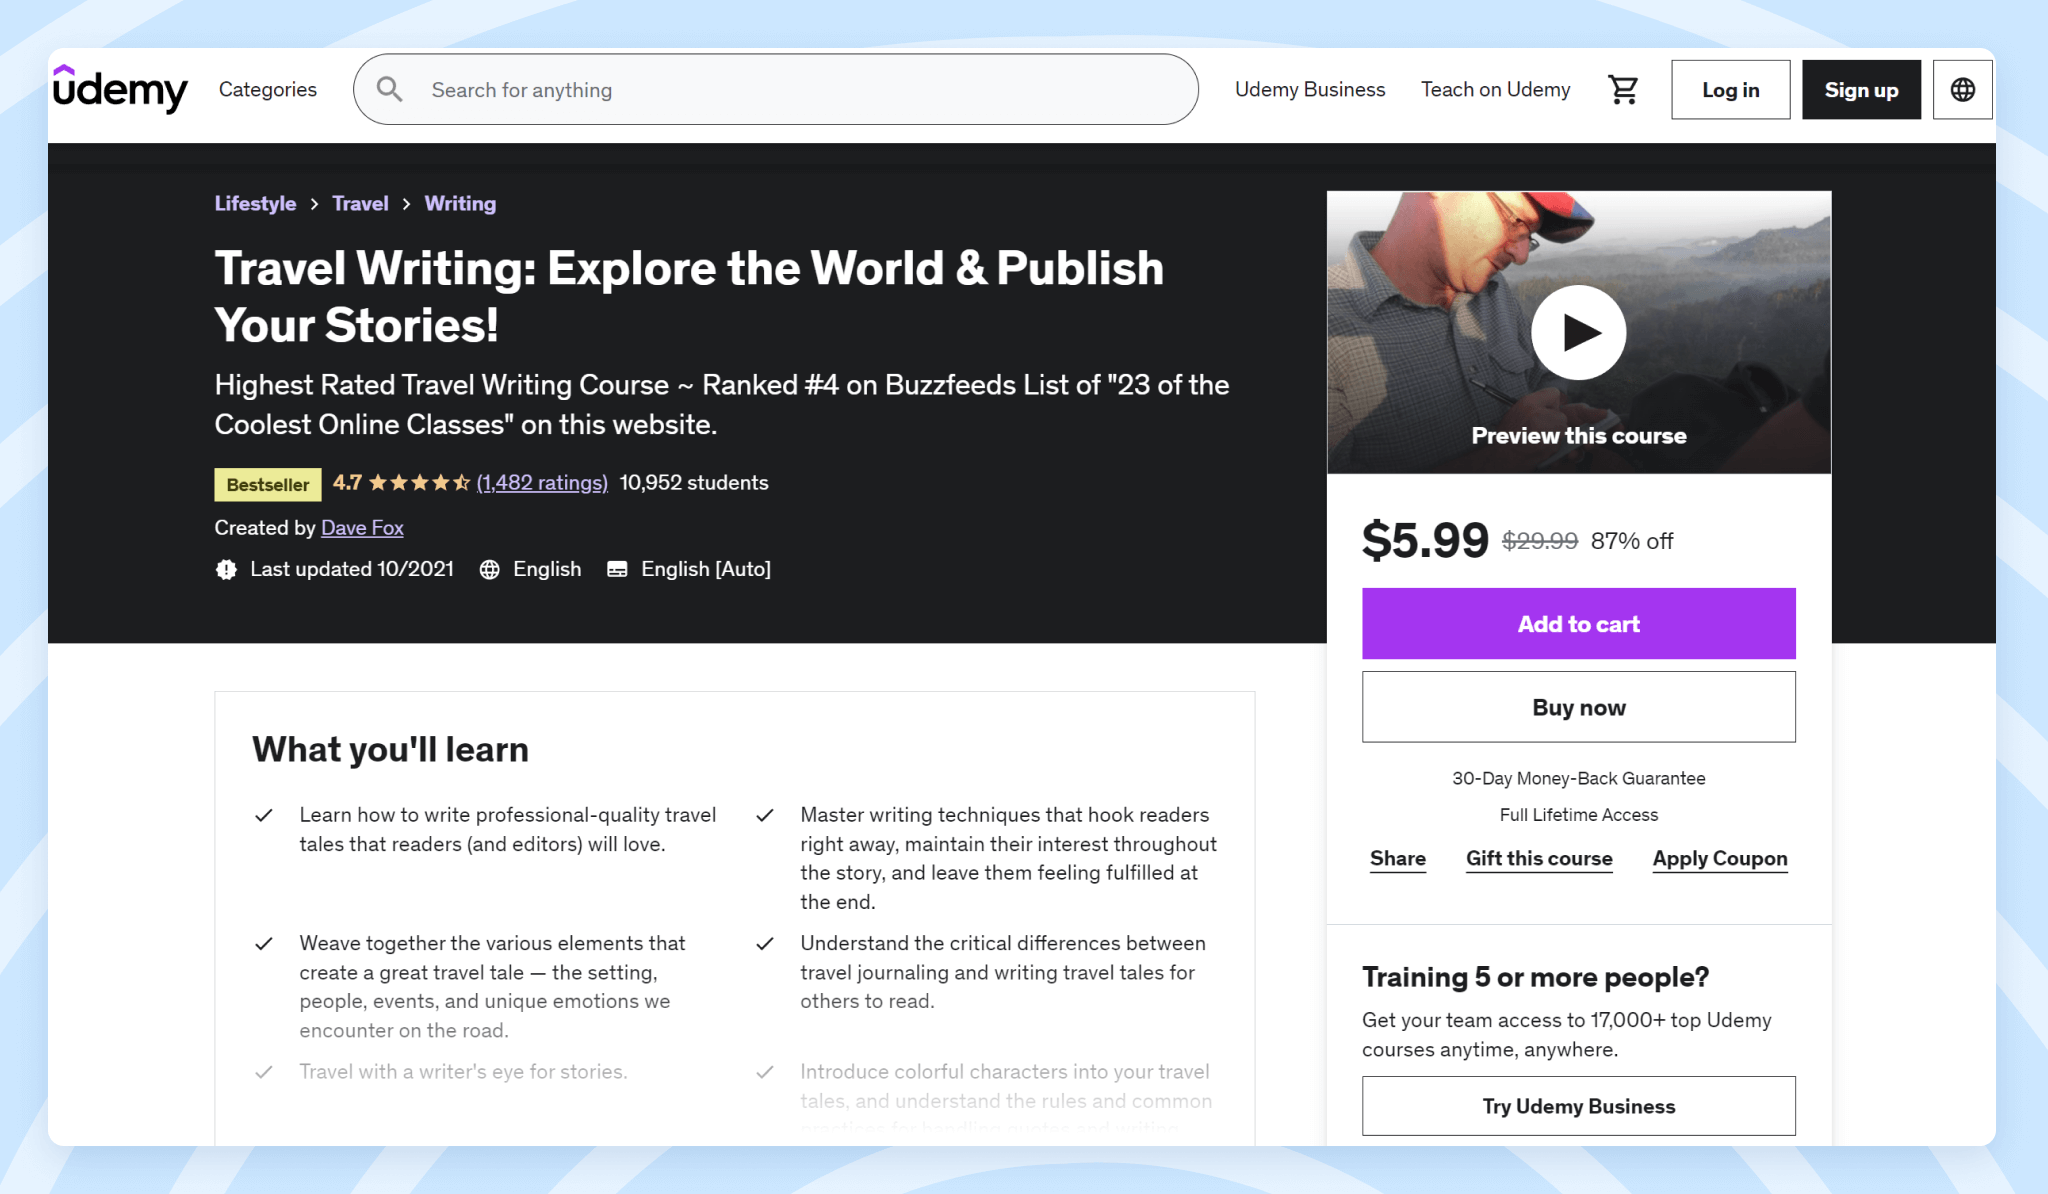Click the chevron between Lifestyle and Travel
The image size is (2048, 1194).
pos(314,204)
